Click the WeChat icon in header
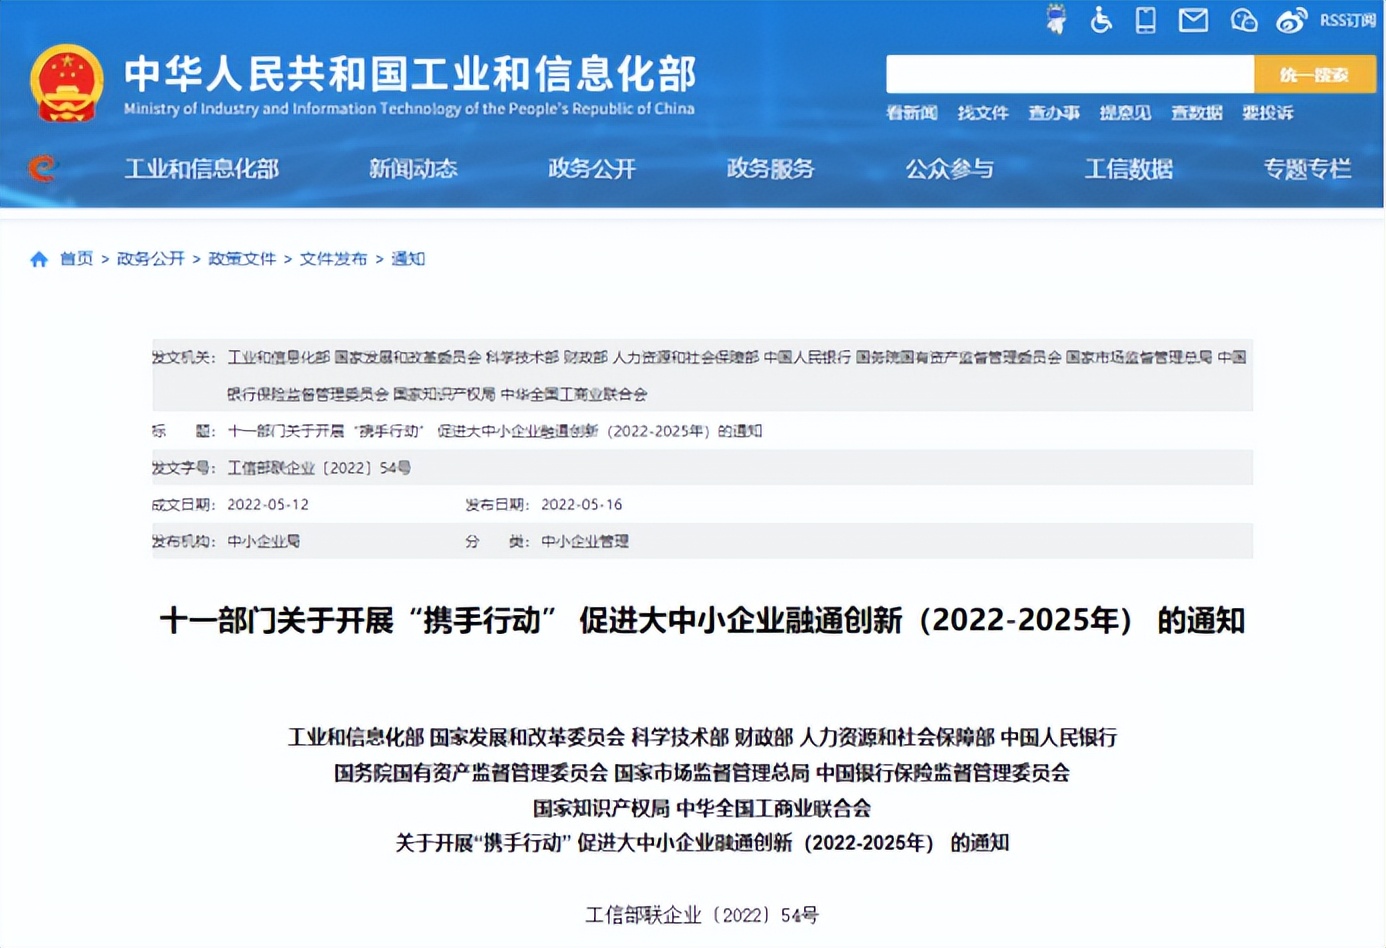Viewport: 1386px width, 948px height. [1243, 19]
